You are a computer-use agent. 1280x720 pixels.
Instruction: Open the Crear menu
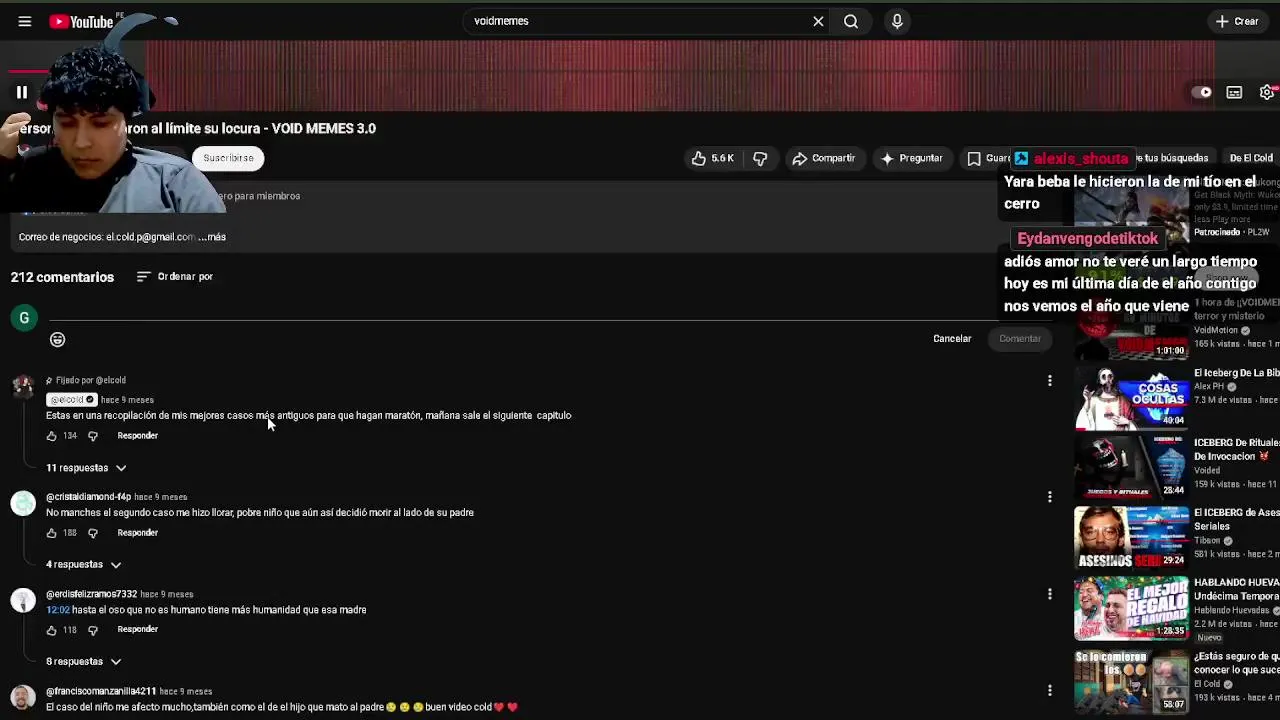[1237, 21]
